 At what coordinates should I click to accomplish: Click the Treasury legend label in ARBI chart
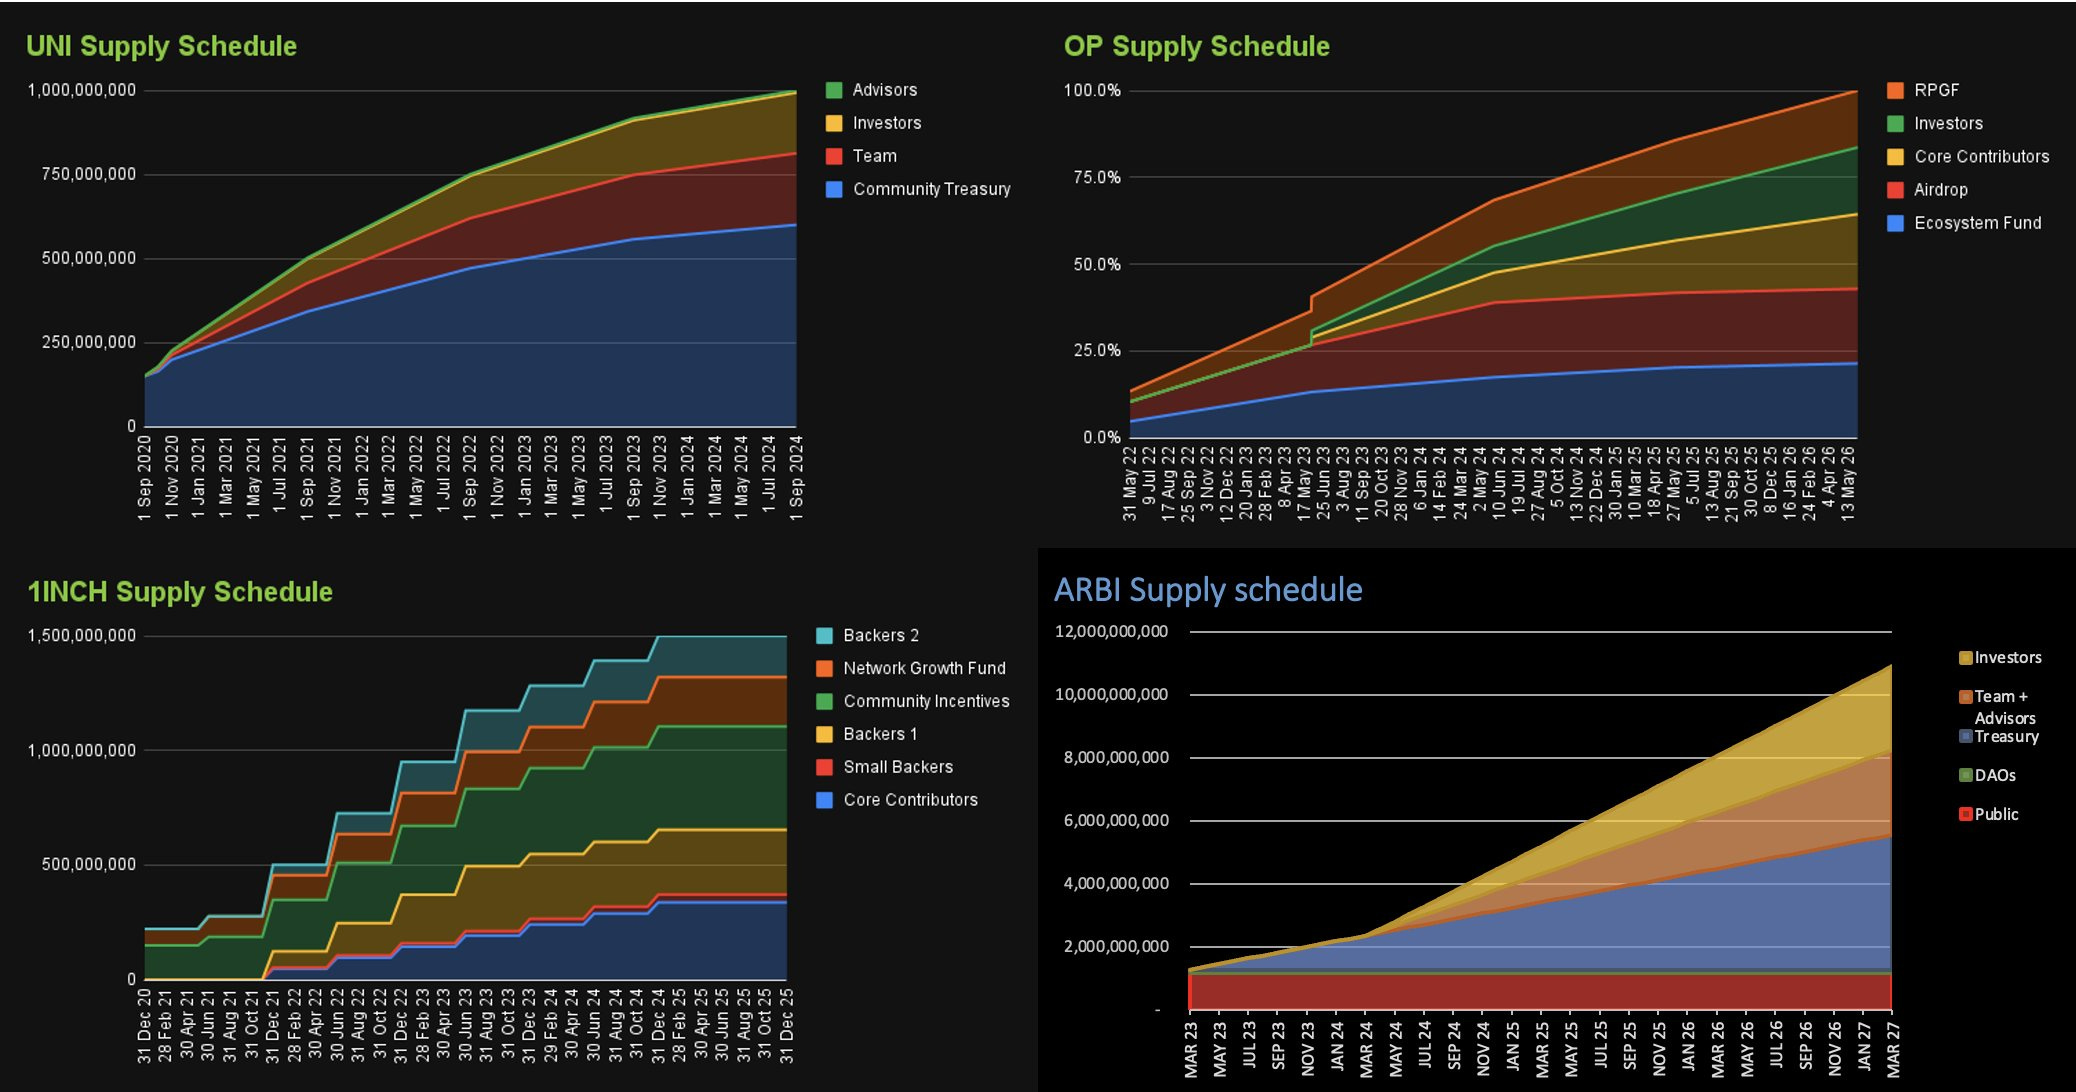(x=2007, y=736)
